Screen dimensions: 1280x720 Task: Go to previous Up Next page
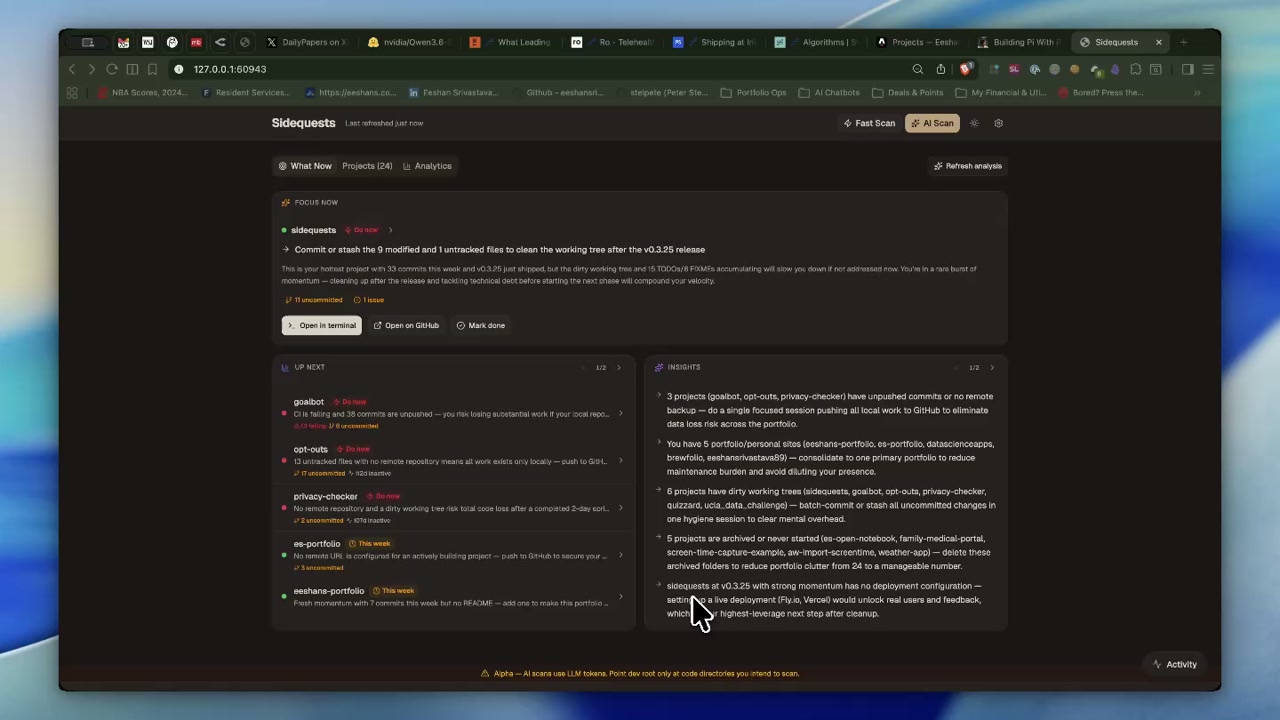point(583,367)
